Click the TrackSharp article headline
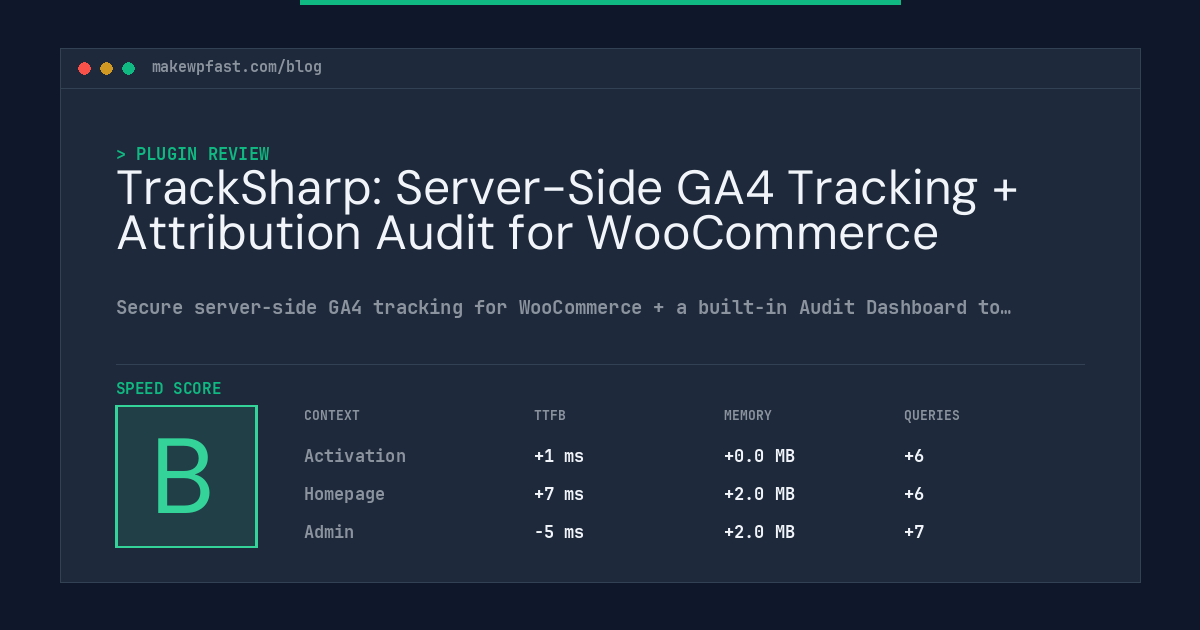This screenshot has width=1200, height=630. click(x=566, y=210)
